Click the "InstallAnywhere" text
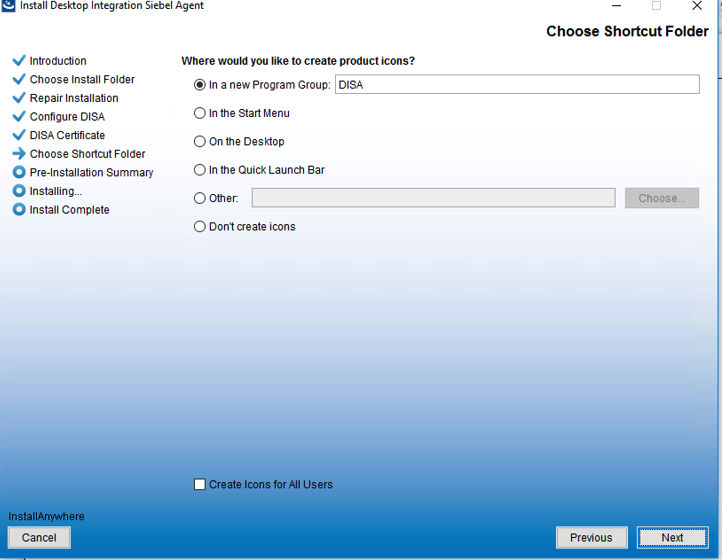The width and height of the screenshot is (722, 560). coord(46,516)
